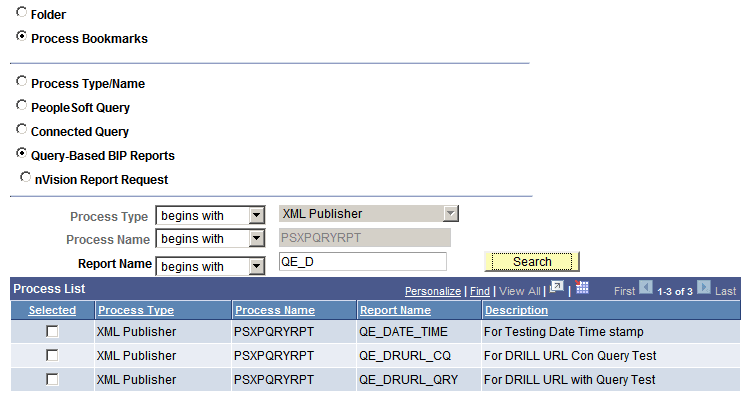This screenshot has width=748, height=399.
Task: Check the box for the QE_DRURL_QRY row
Action: (x=52, y=379)
